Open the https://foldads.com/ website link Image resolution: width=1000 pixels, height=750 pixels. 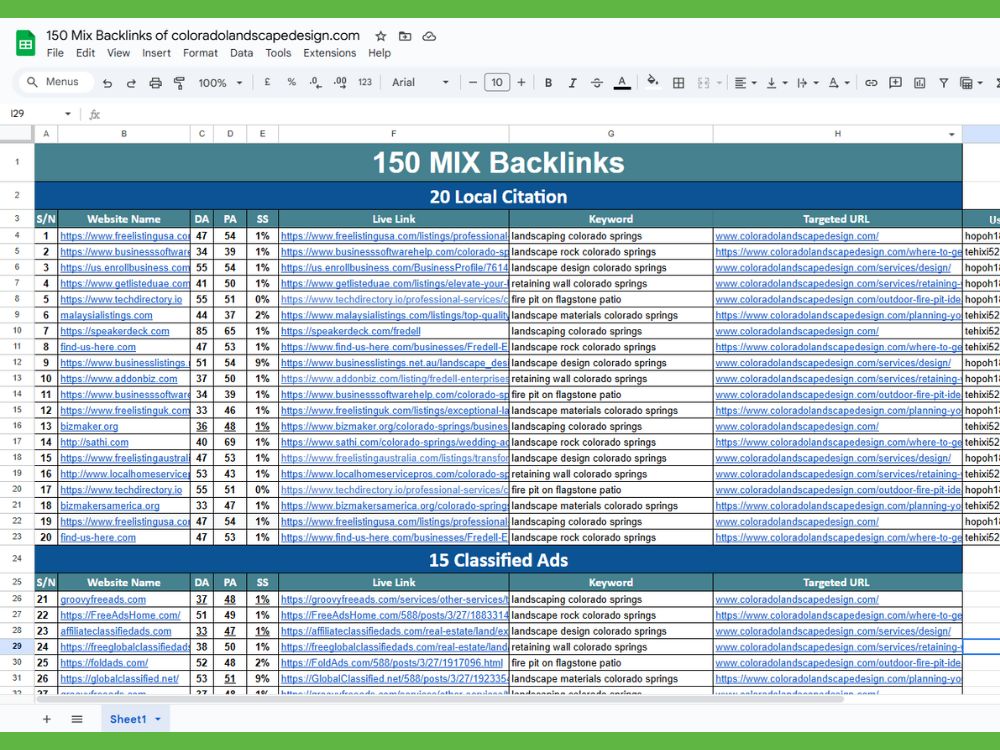(x=104, y=663)
